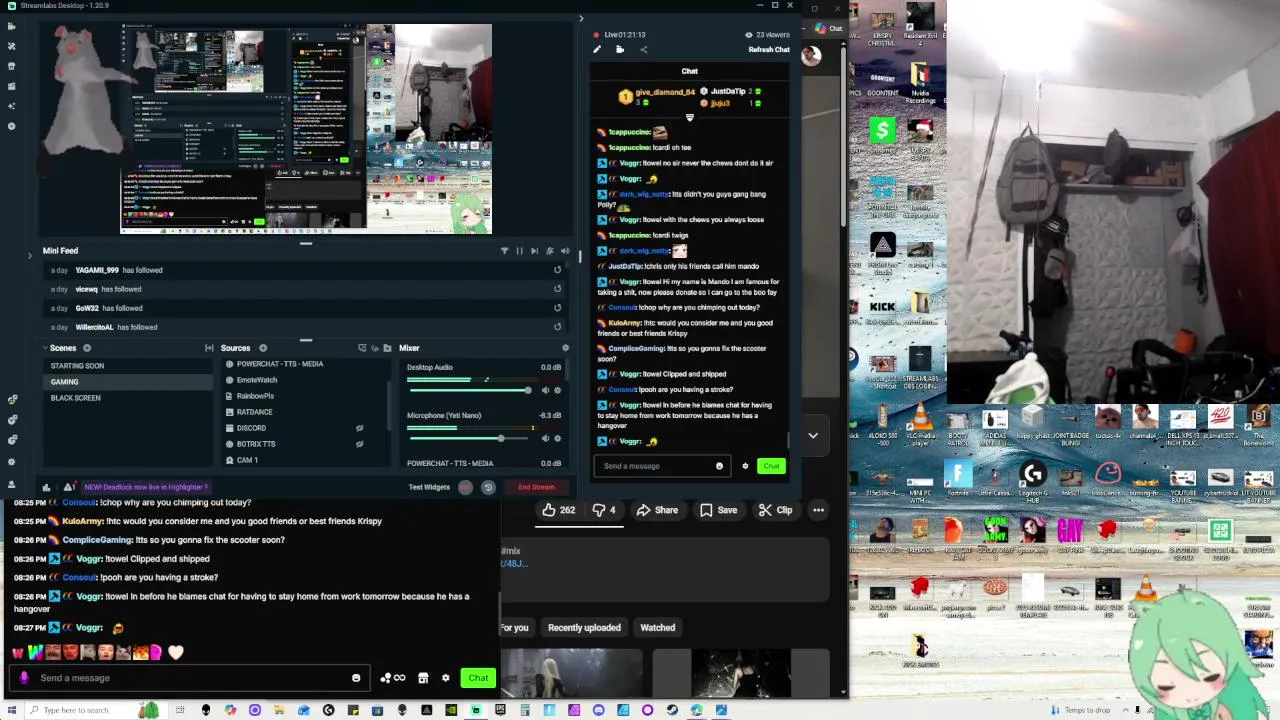Click Refresh Chat
Image resolution: width=1280 pixels, height=720 pixels.
tap(769, 50)
